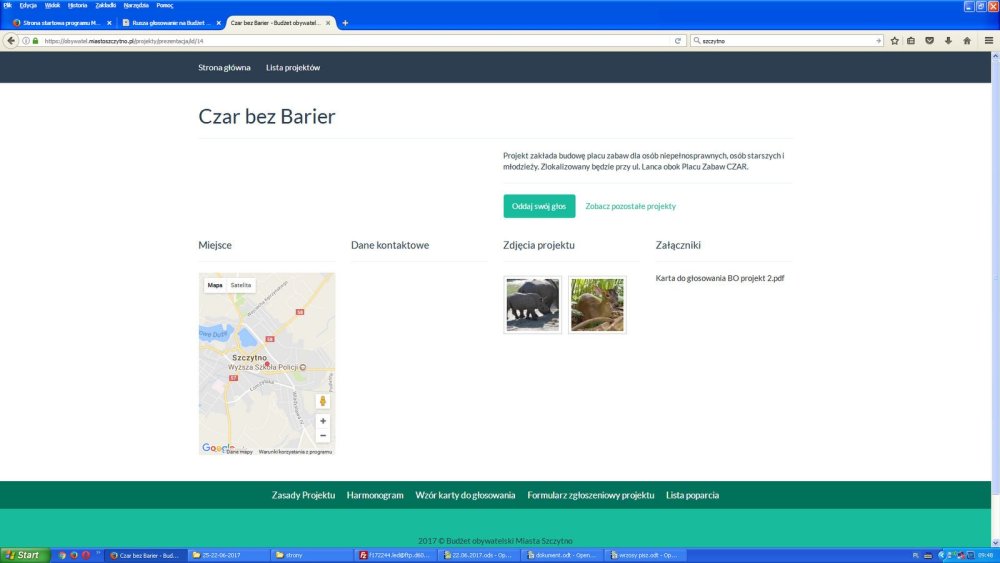Open the first project photo thumbnail
Image resolution: width=1000 pixels, height=563 pixels.
(x=533, y=305)
